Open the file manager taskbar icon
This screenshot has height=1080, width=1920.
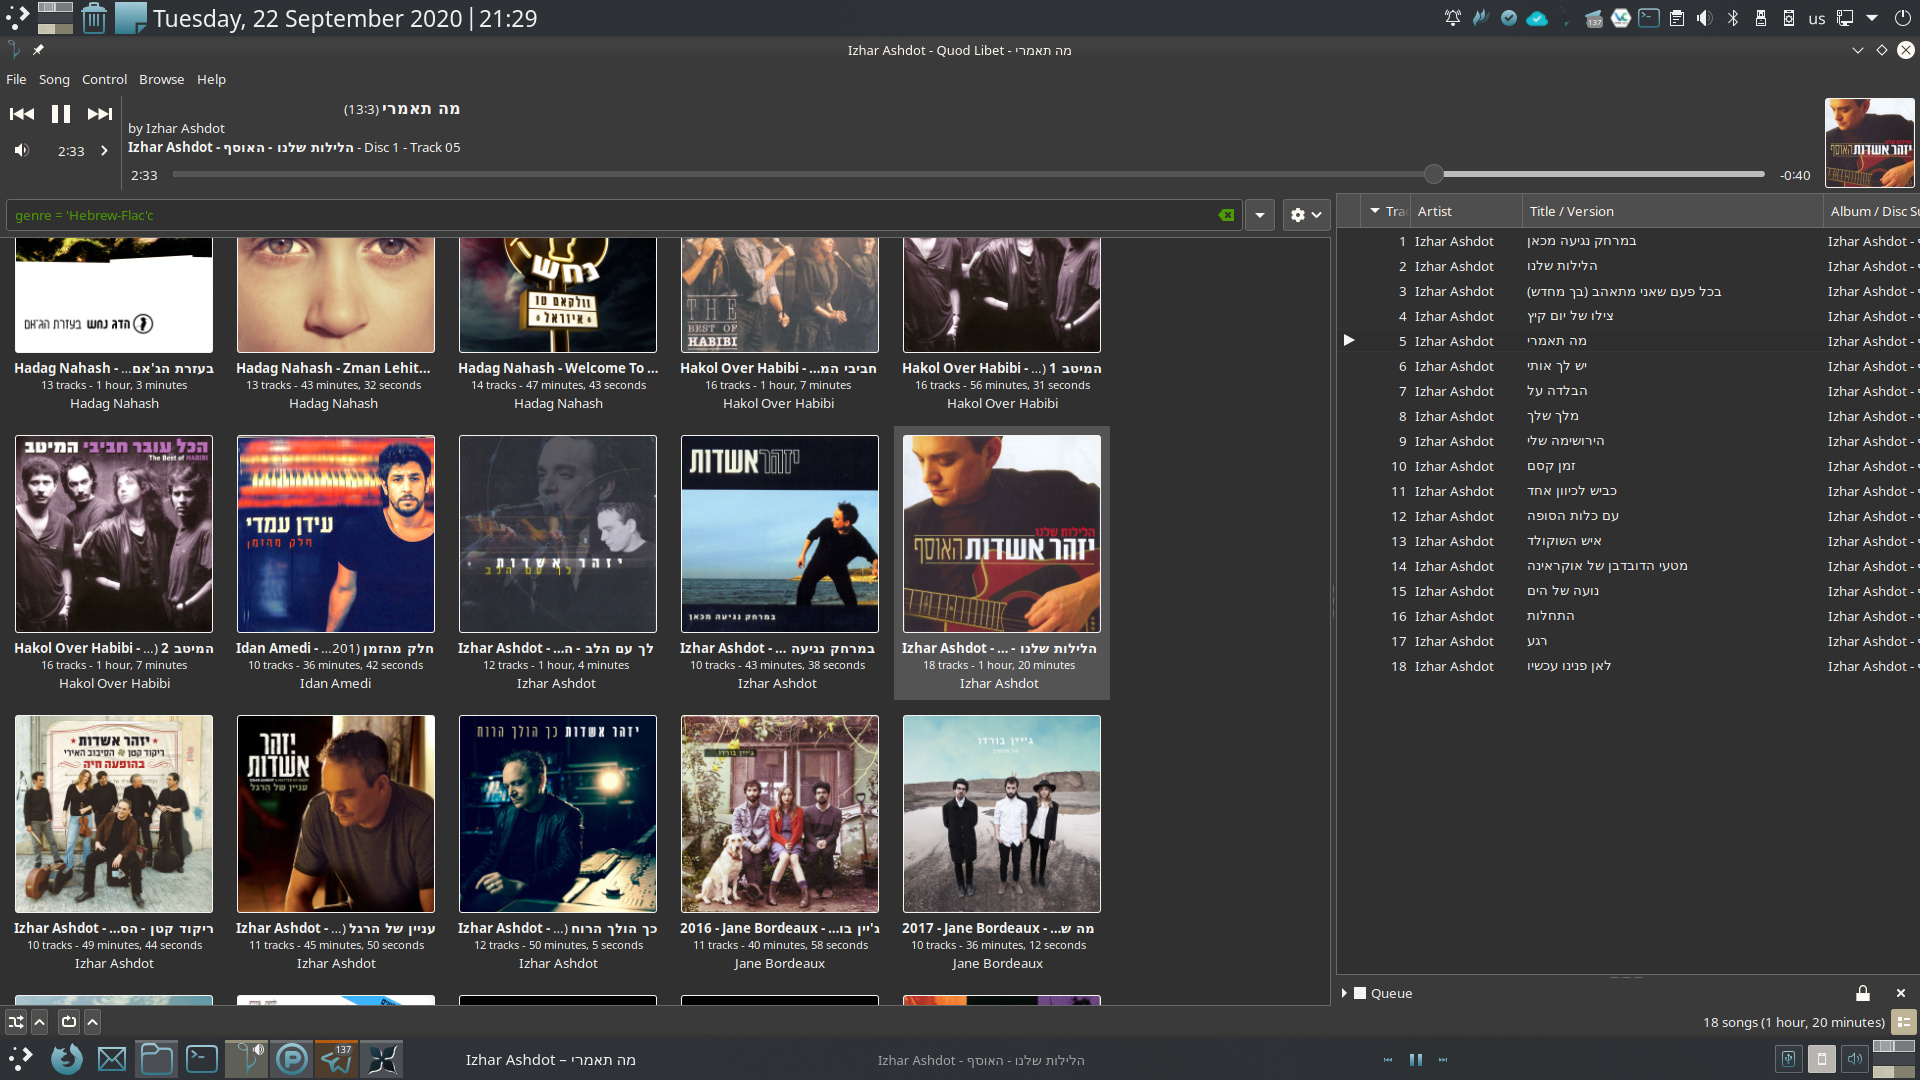(x=157, y=1059)
